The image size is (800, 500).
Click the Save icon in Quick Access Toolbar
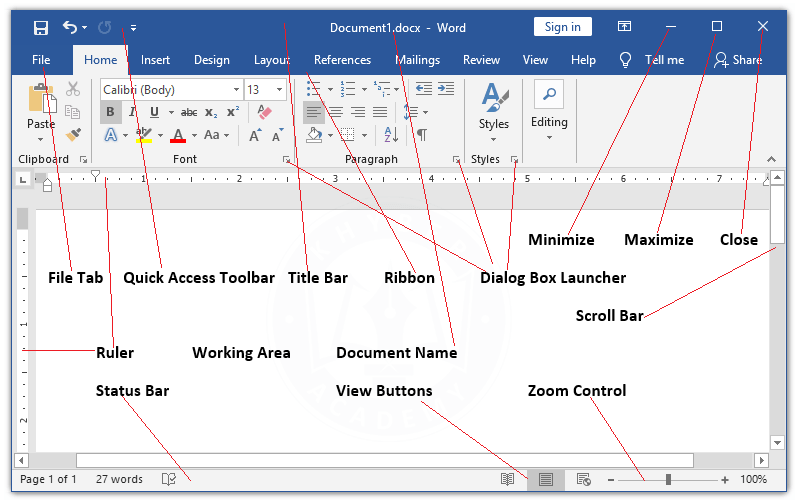tap(41, 28)
